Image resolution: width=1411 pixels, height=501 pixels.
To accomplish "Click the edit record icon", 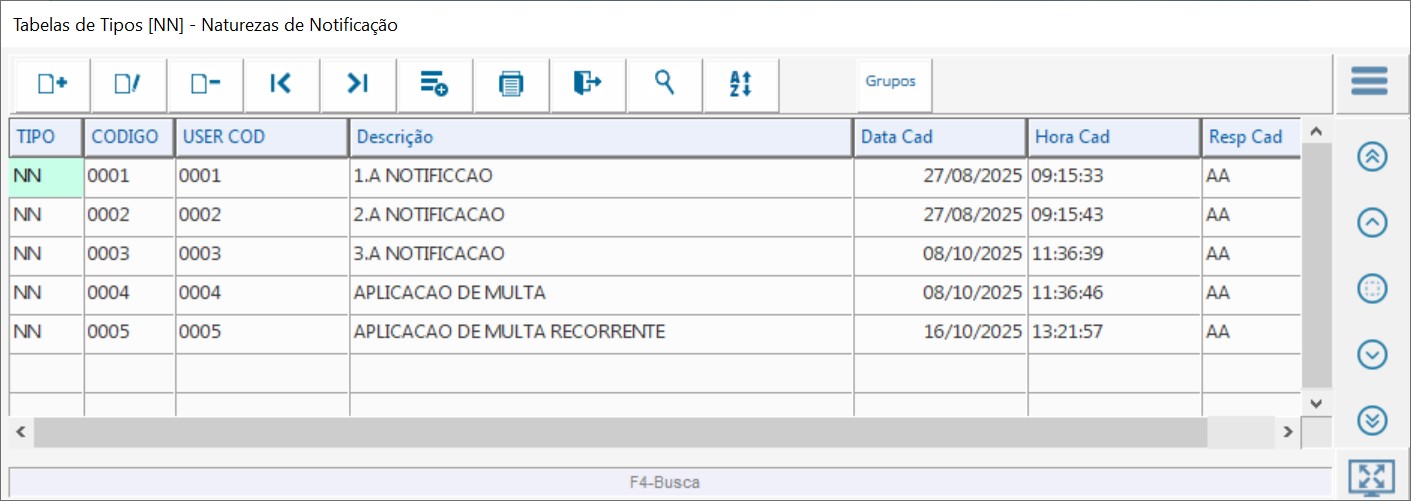I will pyautogui.click(x=128, y=84).
